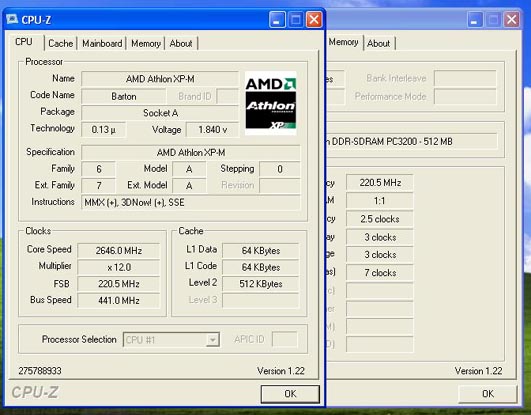The width and height of the screenshot is (531, 415).
Task: Click Version 1.22 in front window
Action: (x=281, y=371)
